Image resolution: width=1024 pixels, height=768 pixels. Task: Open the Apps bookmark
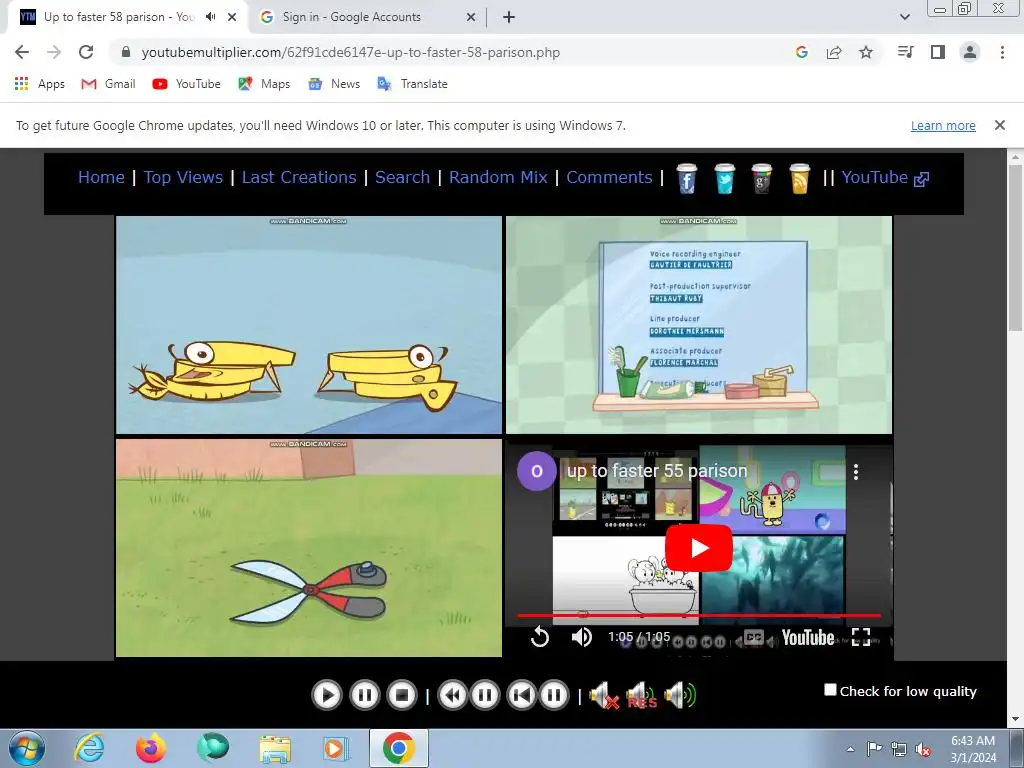[40, 84]
